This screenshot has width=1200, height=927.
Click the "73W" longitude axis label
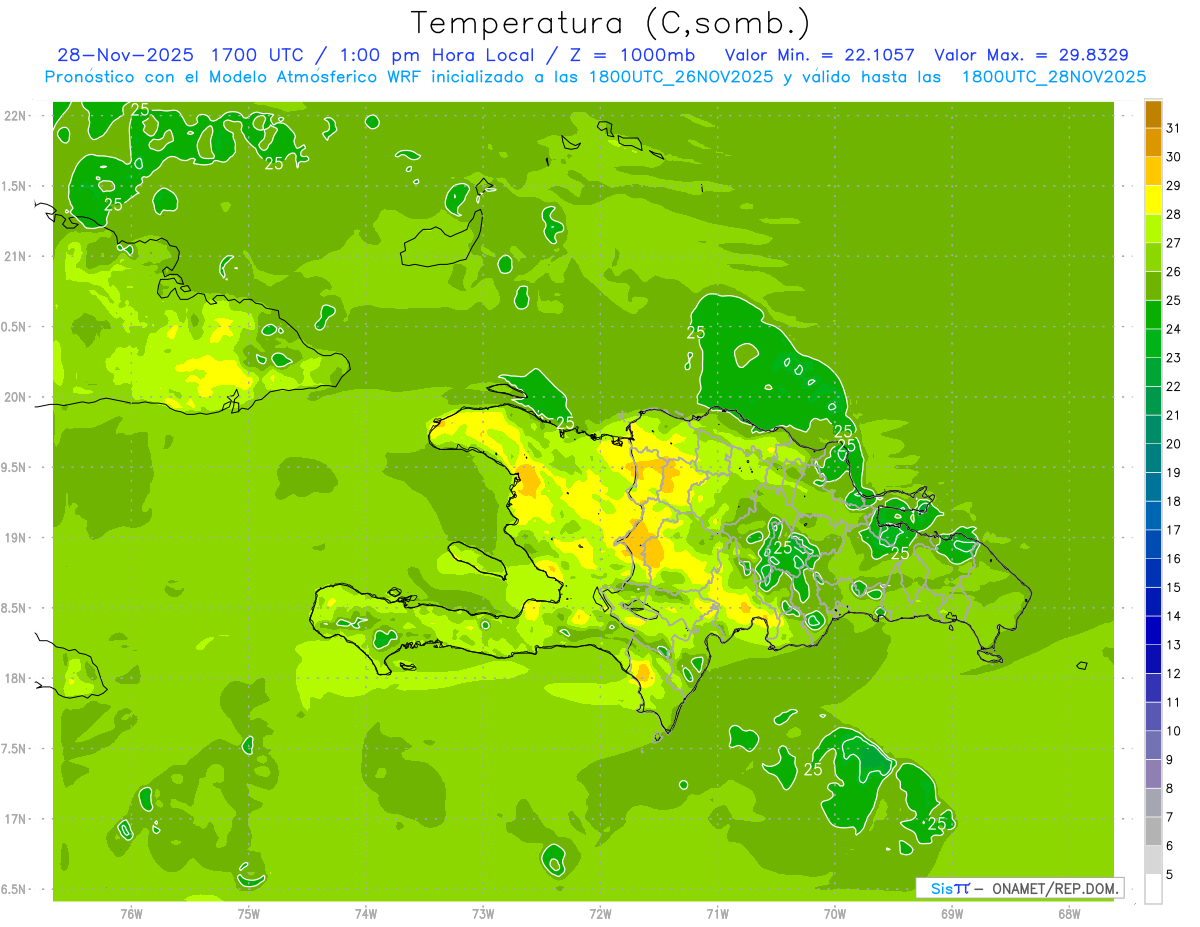[483, 913]
